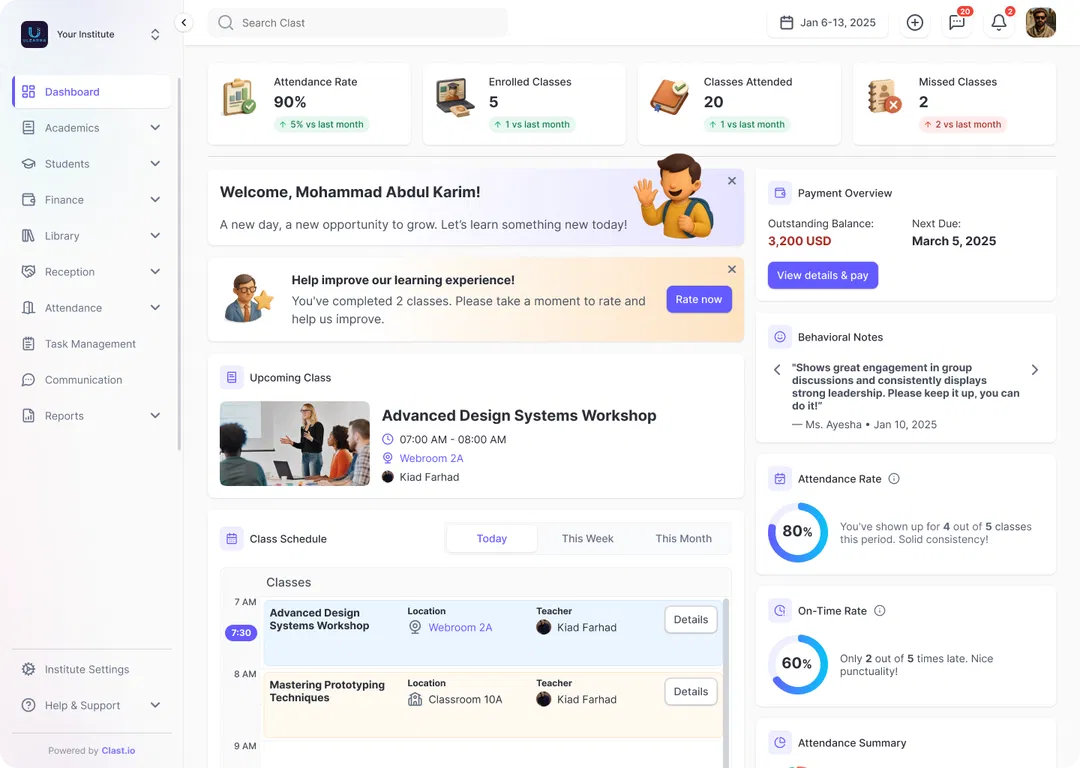Dismiss the Welcome banner
Image resolution: width=1080 pixels, height=768 pixels.
(731, 180)
